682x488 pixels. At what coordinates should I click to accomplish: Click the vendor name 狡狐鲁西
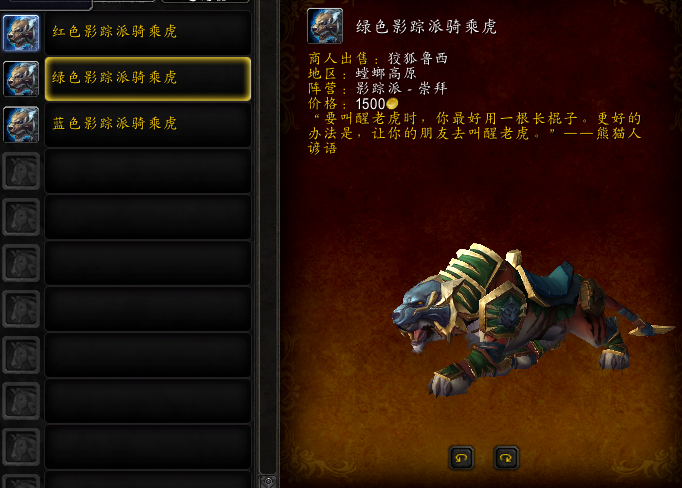[x=418, y=58]
